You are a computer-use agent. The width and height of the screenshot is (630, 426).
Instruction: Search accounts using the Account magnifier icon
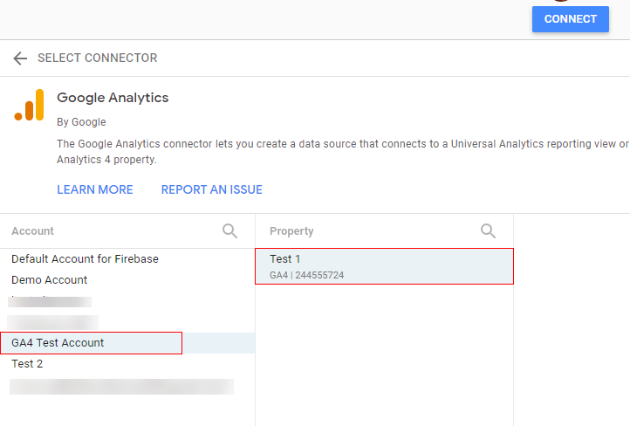click(x=230, y=231)
